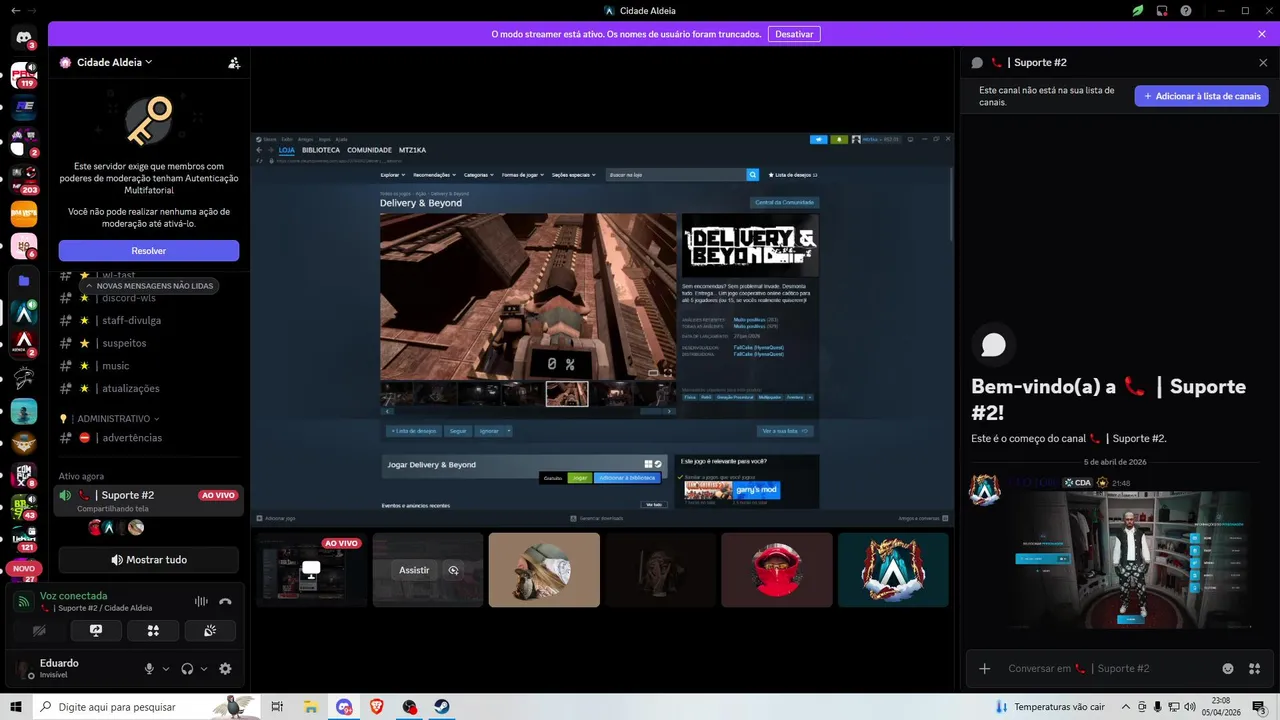
Task: Toggle the camera in the voice panel
Action: coord(39,631)
